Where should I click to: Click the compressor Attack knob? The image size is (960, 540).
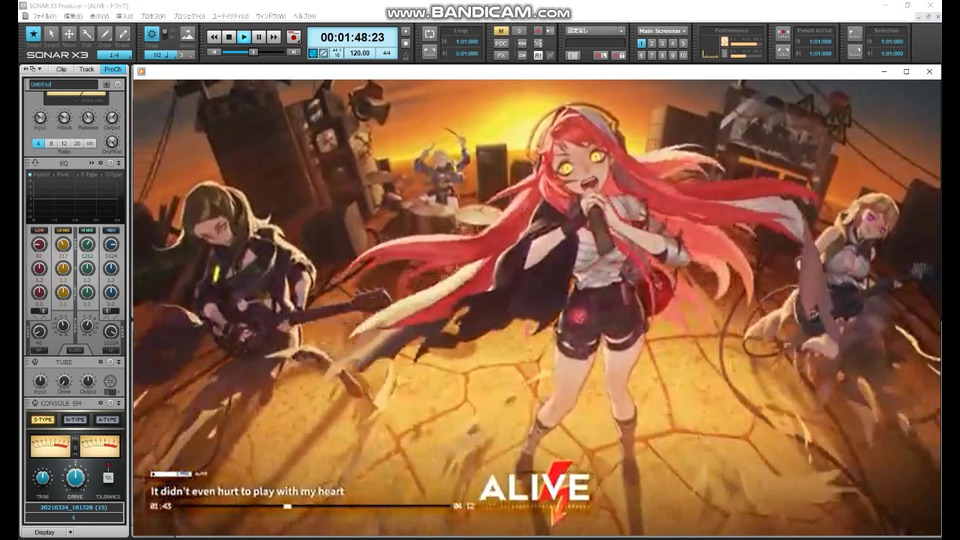coord(64,118)
